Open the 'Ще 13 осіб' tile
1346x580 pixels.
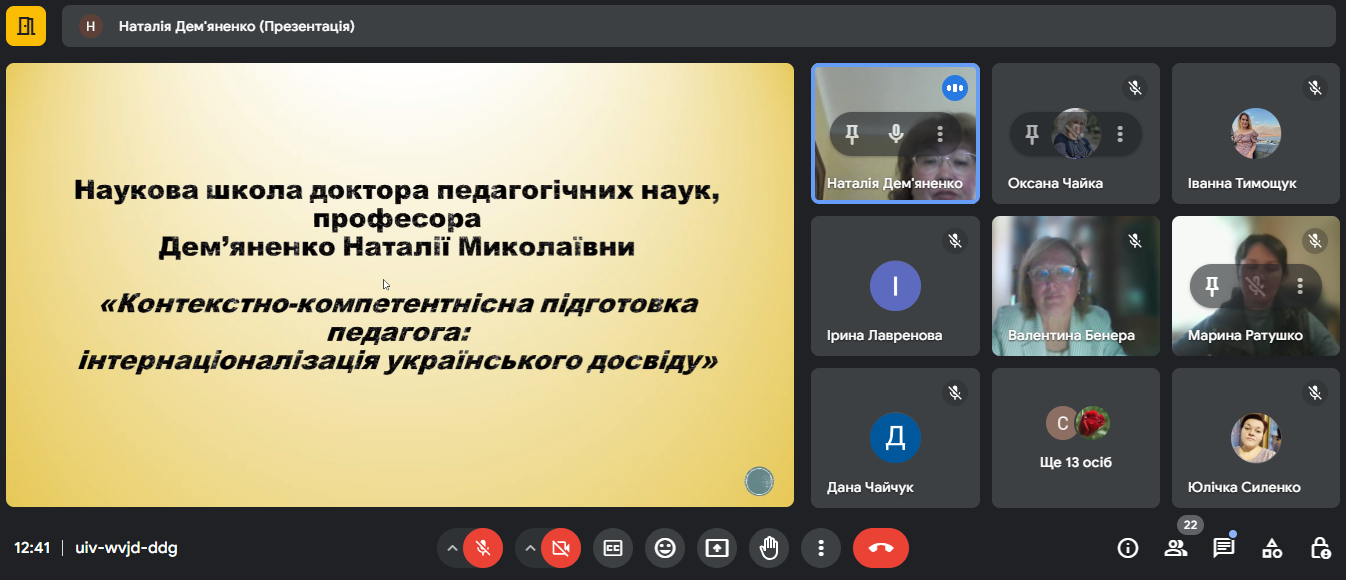1075,438
